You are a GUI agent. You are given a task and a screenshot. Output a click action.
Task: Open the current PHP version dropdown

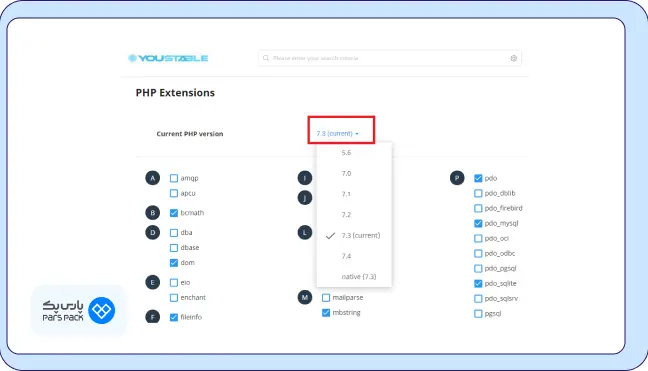point(338,133)
